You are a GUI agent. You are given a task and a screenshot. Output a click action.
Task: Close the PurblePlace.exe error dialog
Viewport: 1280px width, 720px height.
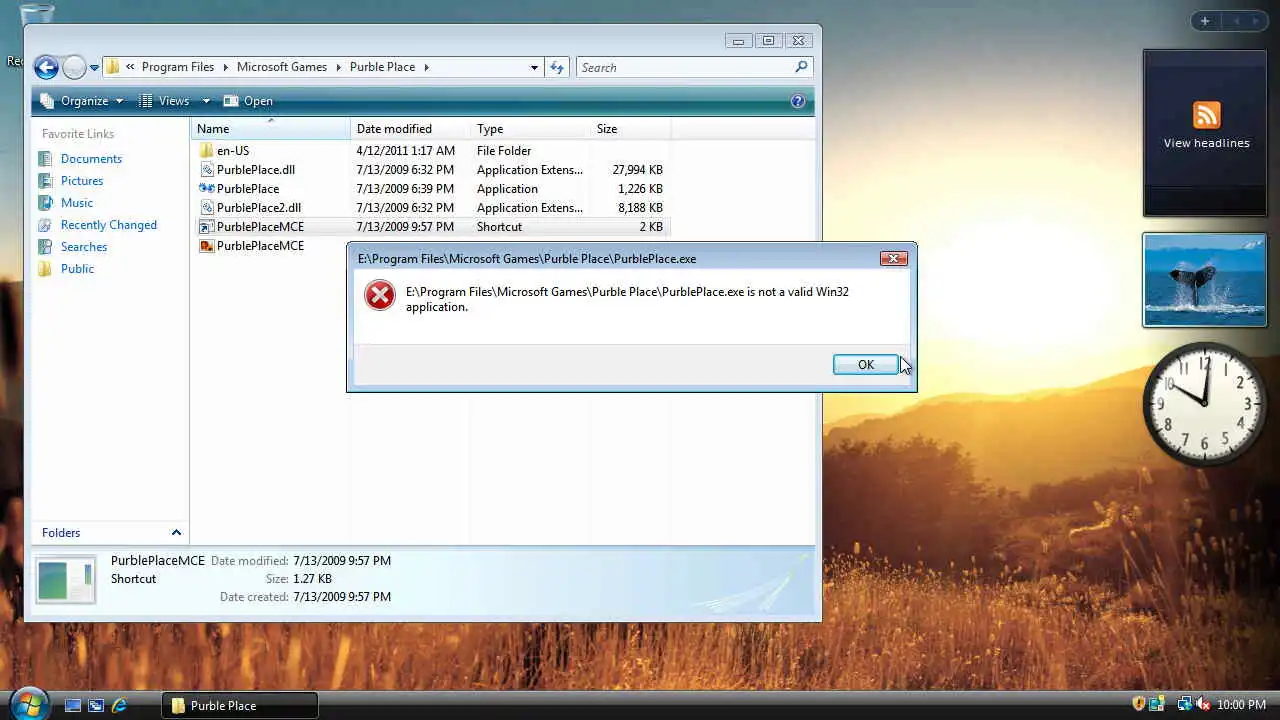click(893, 259)
